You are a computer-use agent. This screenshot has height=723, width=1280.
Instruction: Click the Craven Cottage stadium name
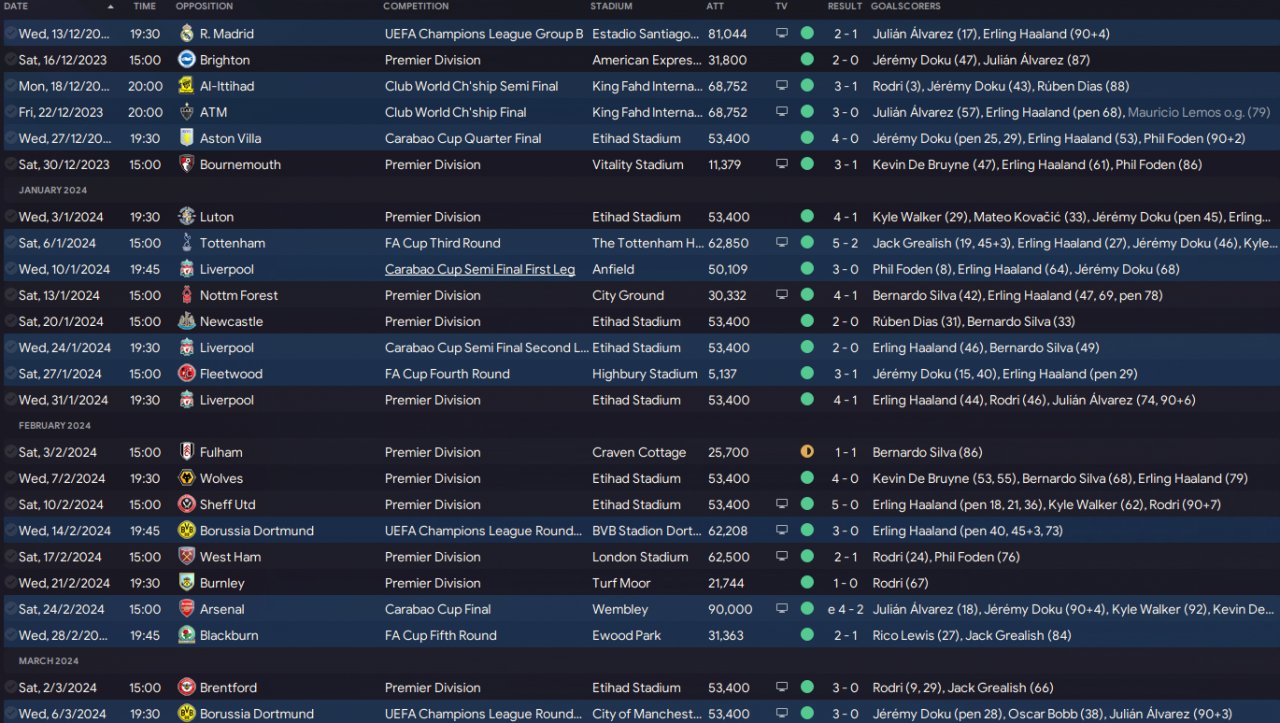639,452
